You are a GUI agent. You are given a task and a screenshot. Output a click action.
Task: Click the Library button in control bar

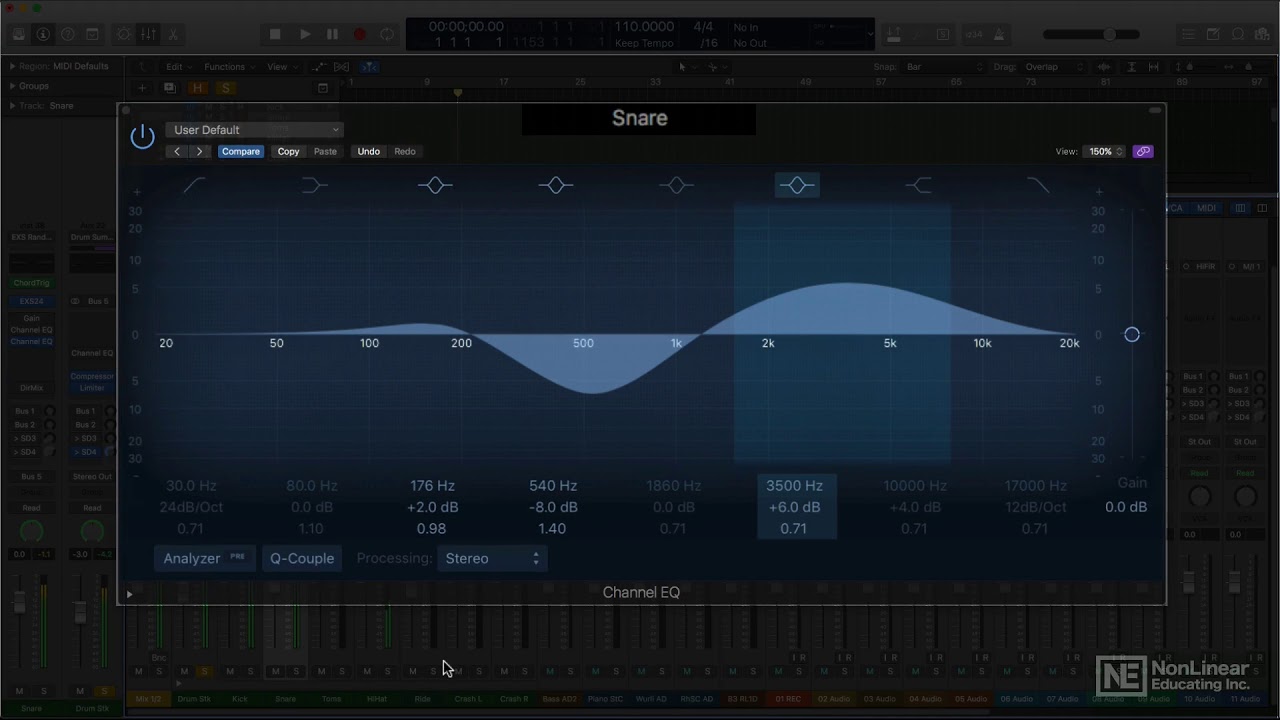[18, 34]
